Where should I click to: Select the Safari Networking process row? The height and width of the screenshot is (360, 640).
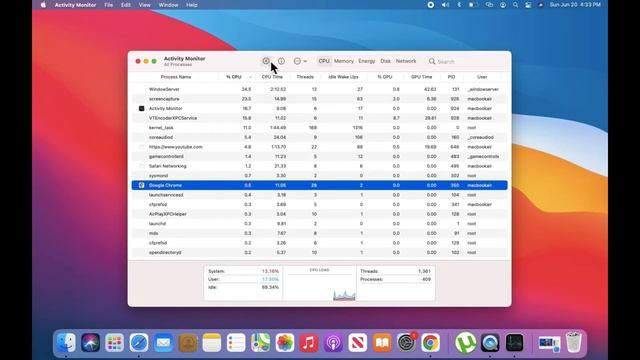point(320,166)
